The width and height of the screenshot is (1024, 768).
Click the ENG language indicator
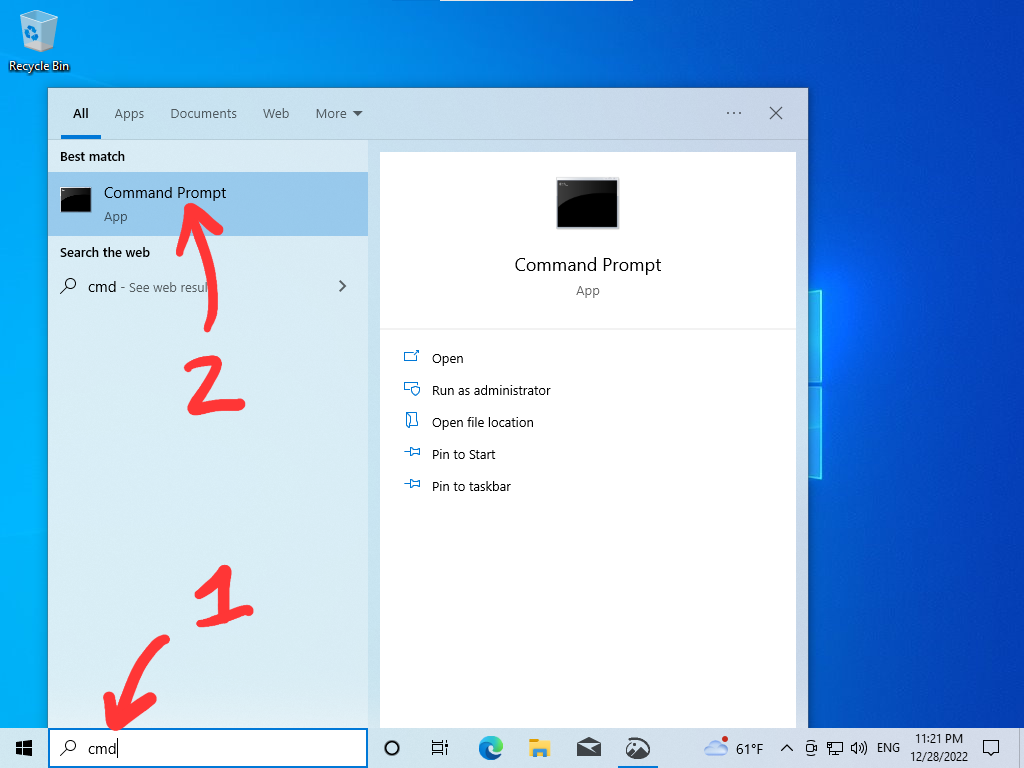(888, 748)
